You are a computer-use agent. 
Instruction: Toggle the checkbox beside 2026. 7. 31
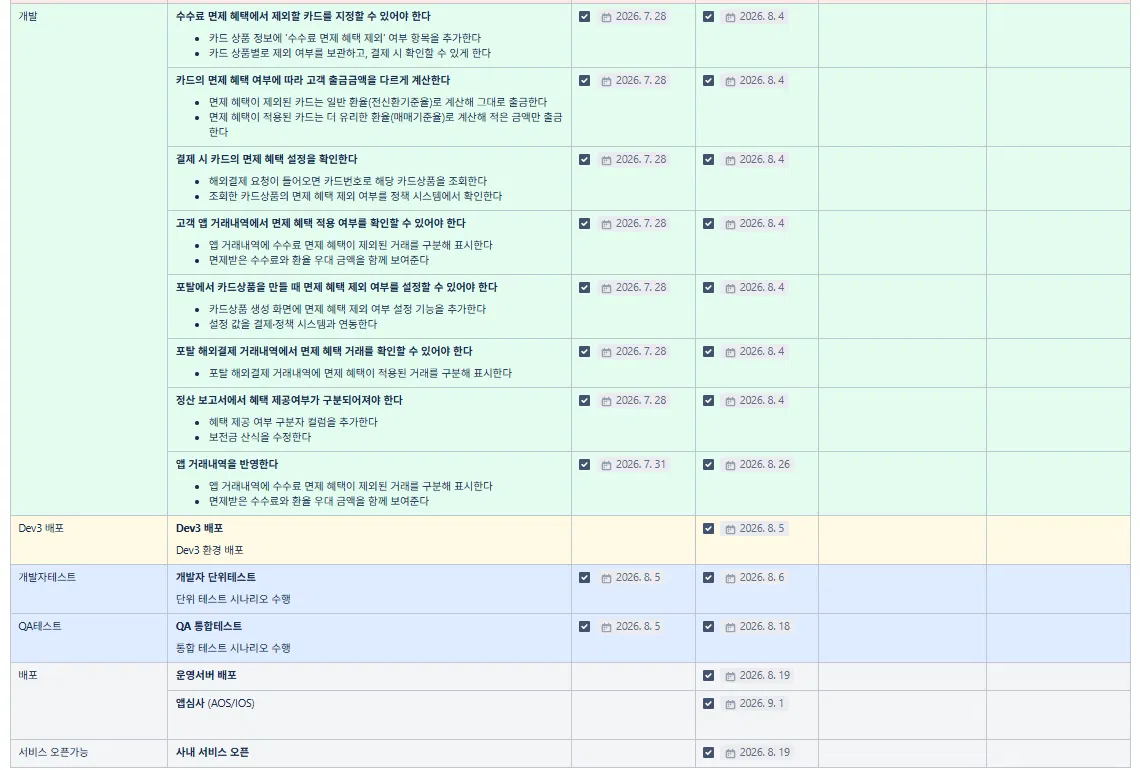[585, 465]
